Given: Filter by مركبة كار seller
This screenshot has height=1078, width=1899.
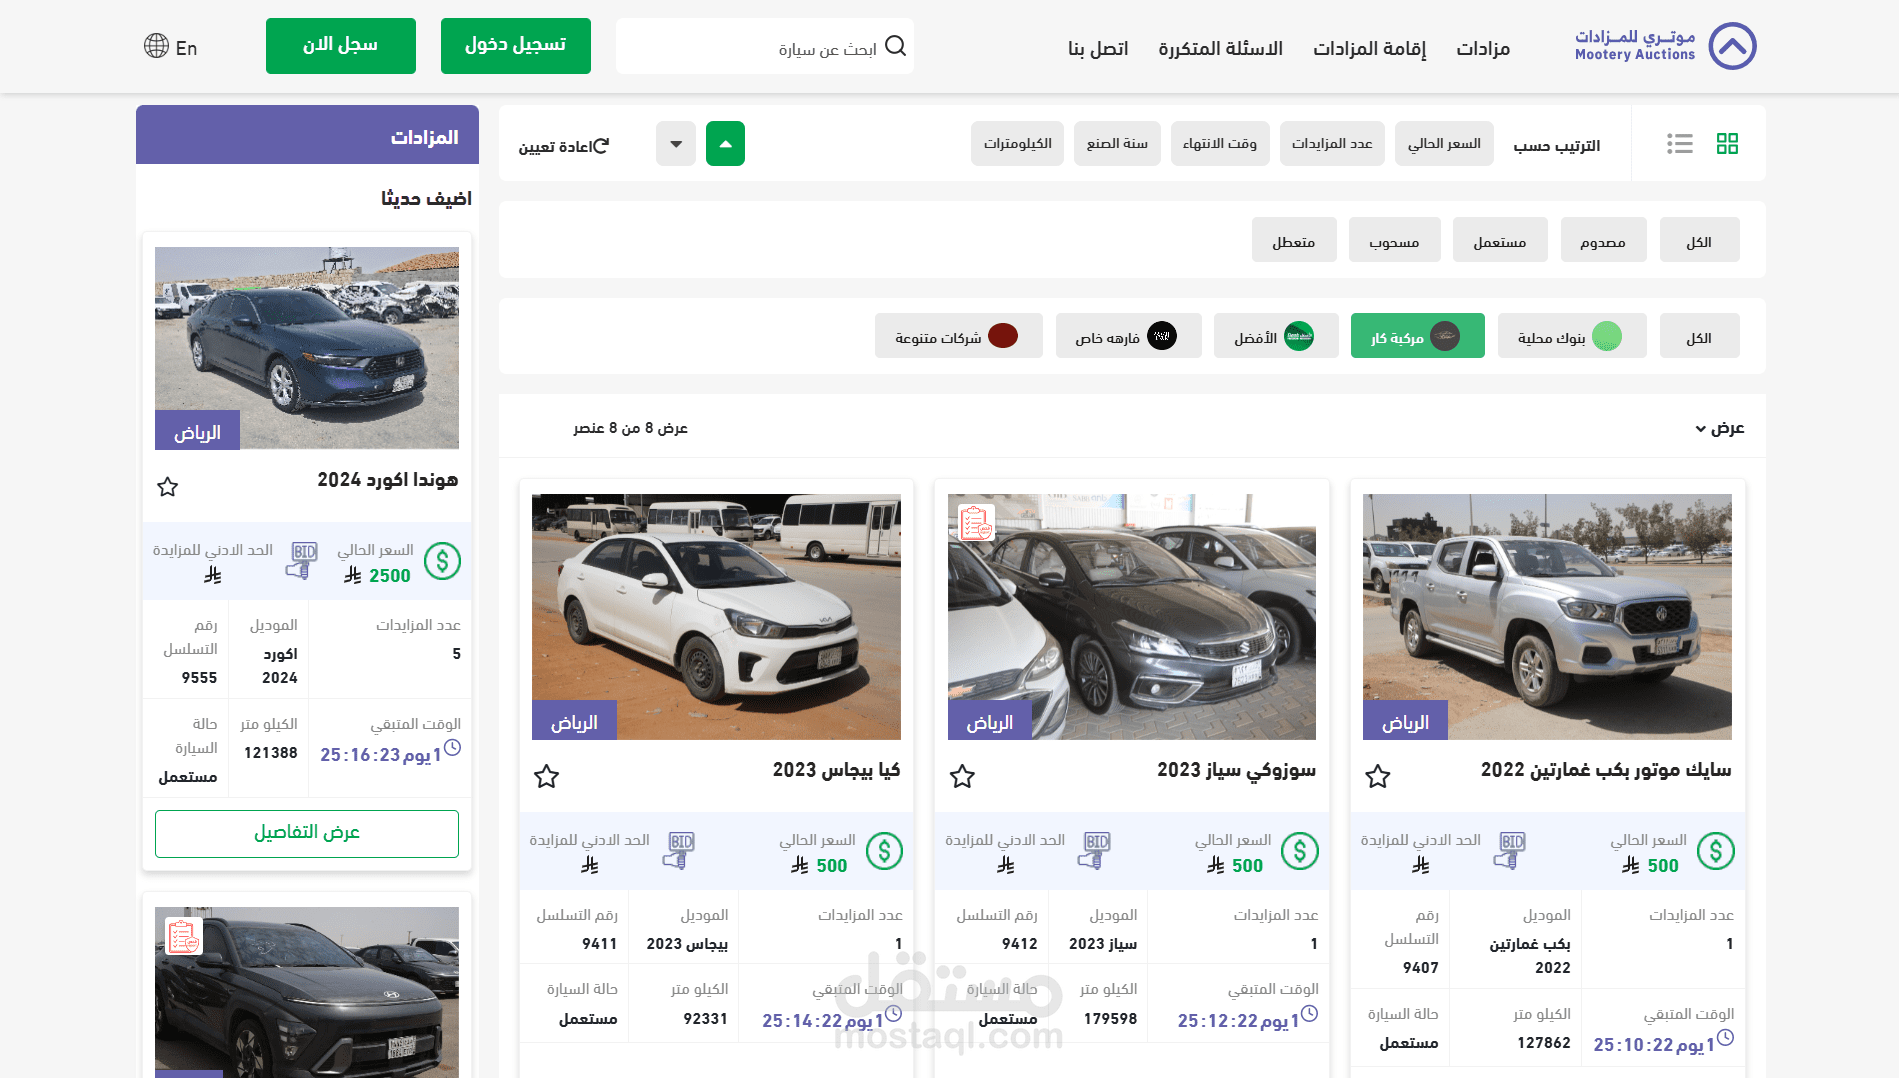Looking at the screenshot, I should tap(1418, 336).
